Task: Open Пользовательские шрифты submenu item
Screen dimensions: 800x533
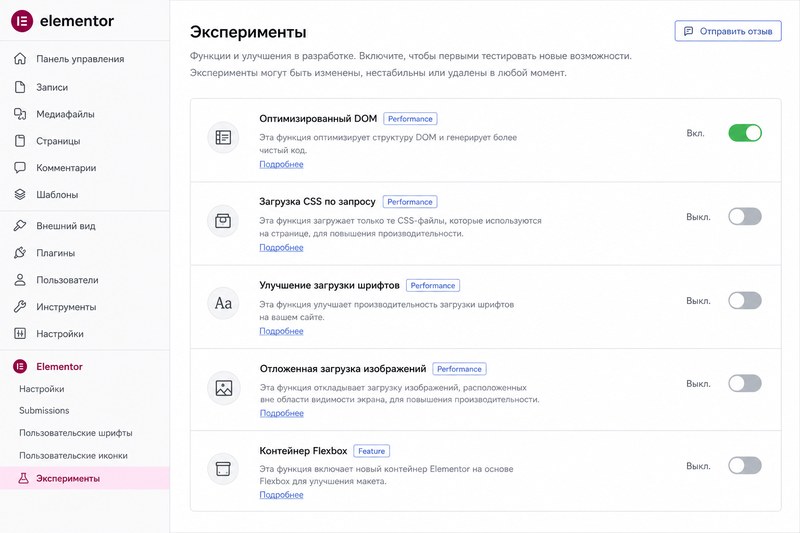Action: 76,433
